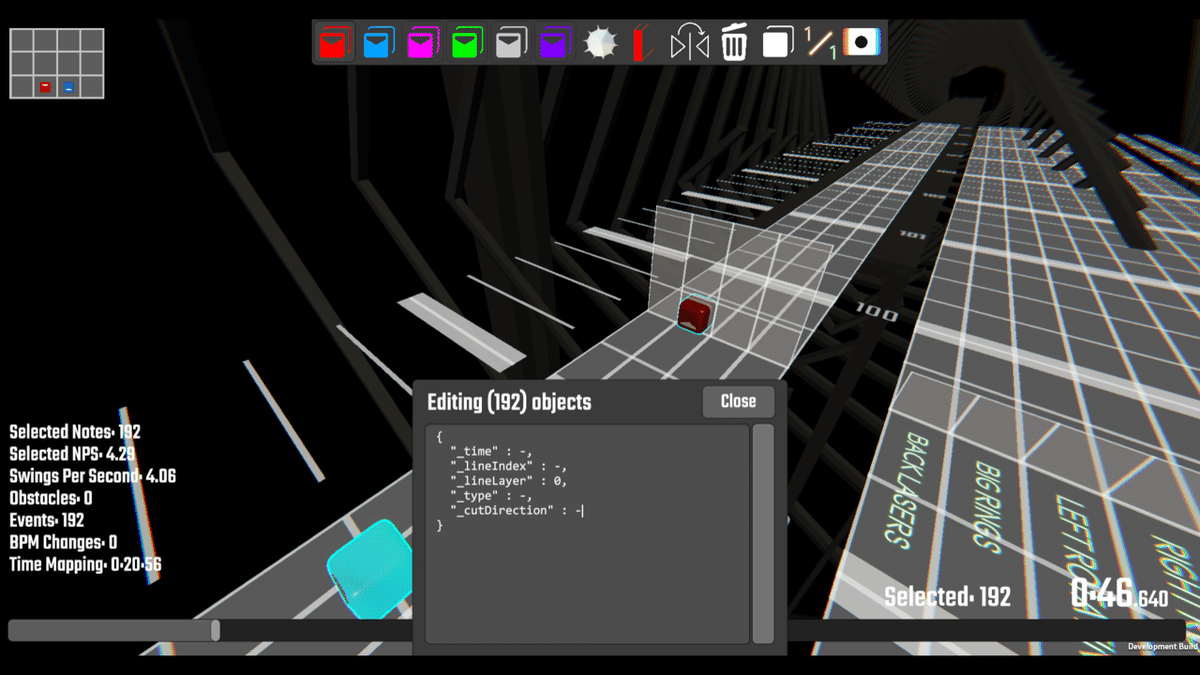Click the mirror selection icon

click(x=689, y=43)
